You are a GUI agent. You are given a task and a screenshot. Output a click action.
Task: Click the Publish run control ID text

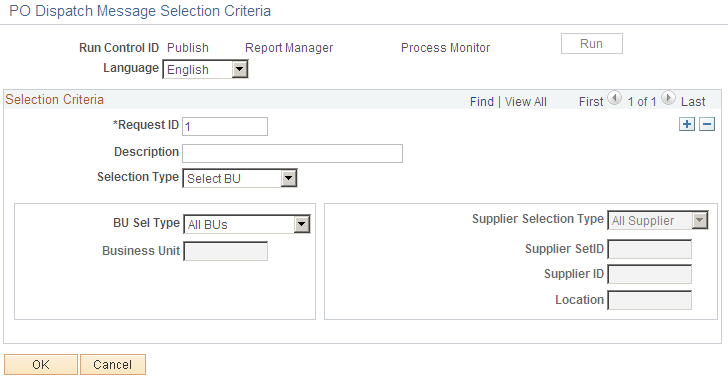pos(188,48)
